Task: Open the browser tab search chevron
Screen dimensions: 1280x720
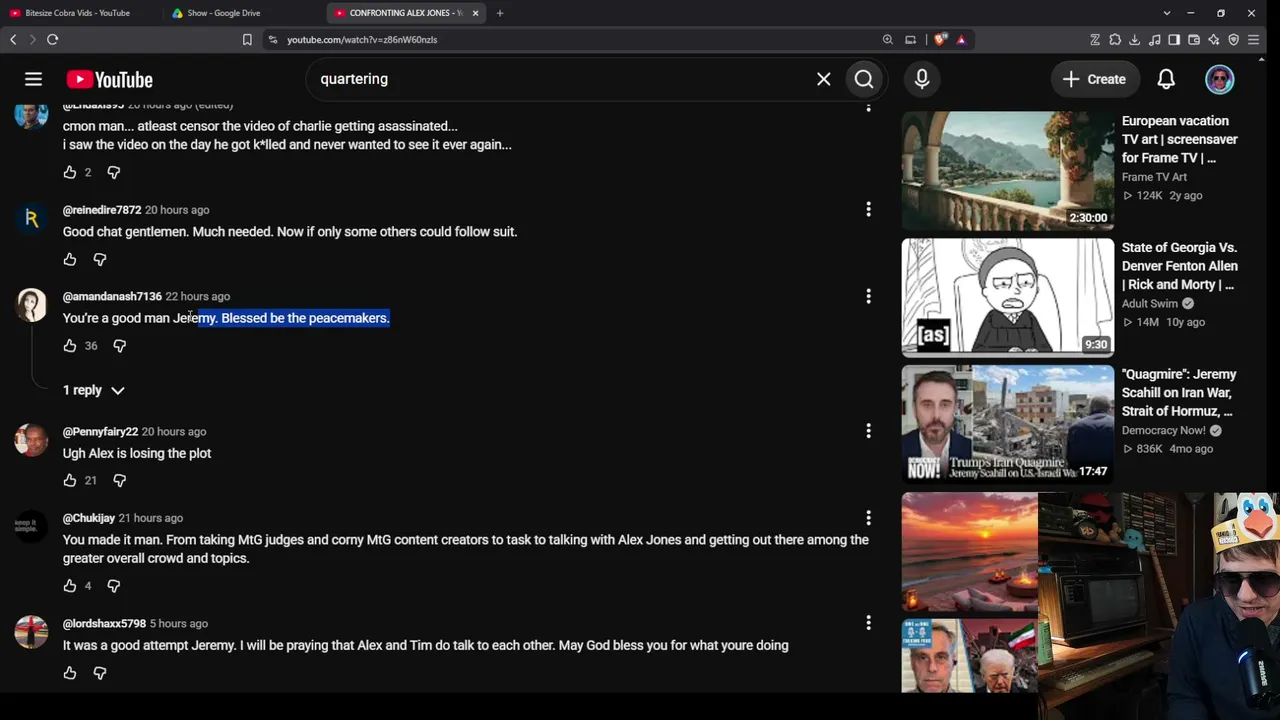Action: click(1166, 13)
